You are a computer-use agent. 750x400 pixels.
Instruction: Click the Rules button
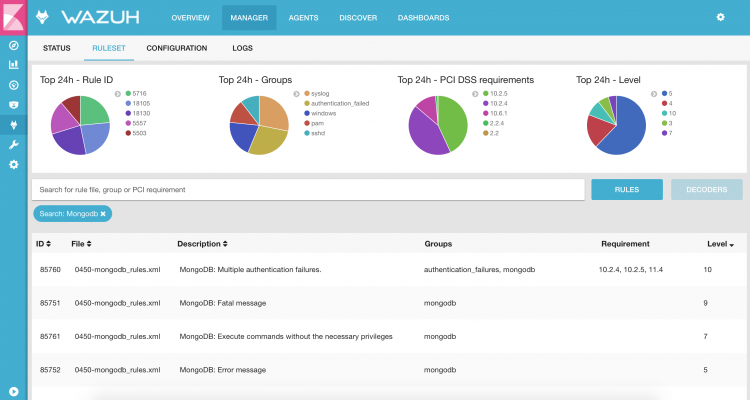click(x=627, y=189)
